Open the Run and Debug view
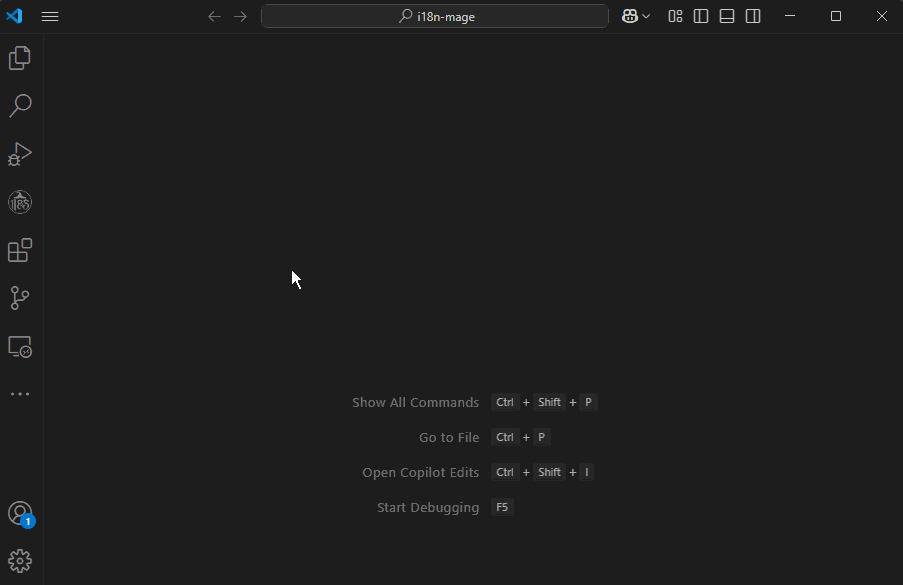The height and width of the screenshot is (585, 903). pos(20,153)
